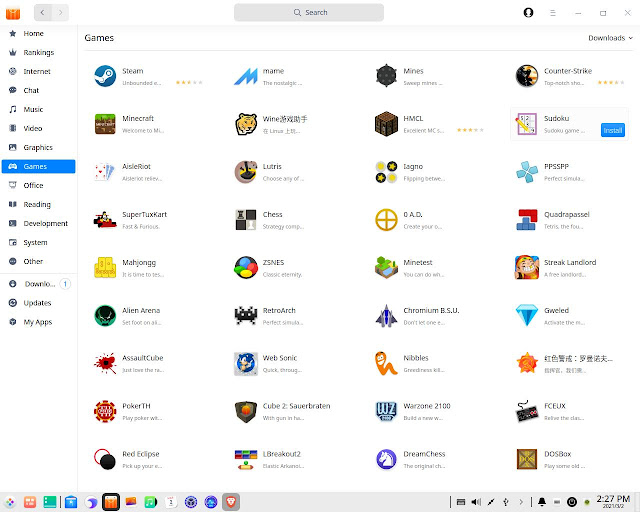This screenshot has height=512, width=640.
Task: Open the ZSNES app icon
Action: click(x=246, y=268)
